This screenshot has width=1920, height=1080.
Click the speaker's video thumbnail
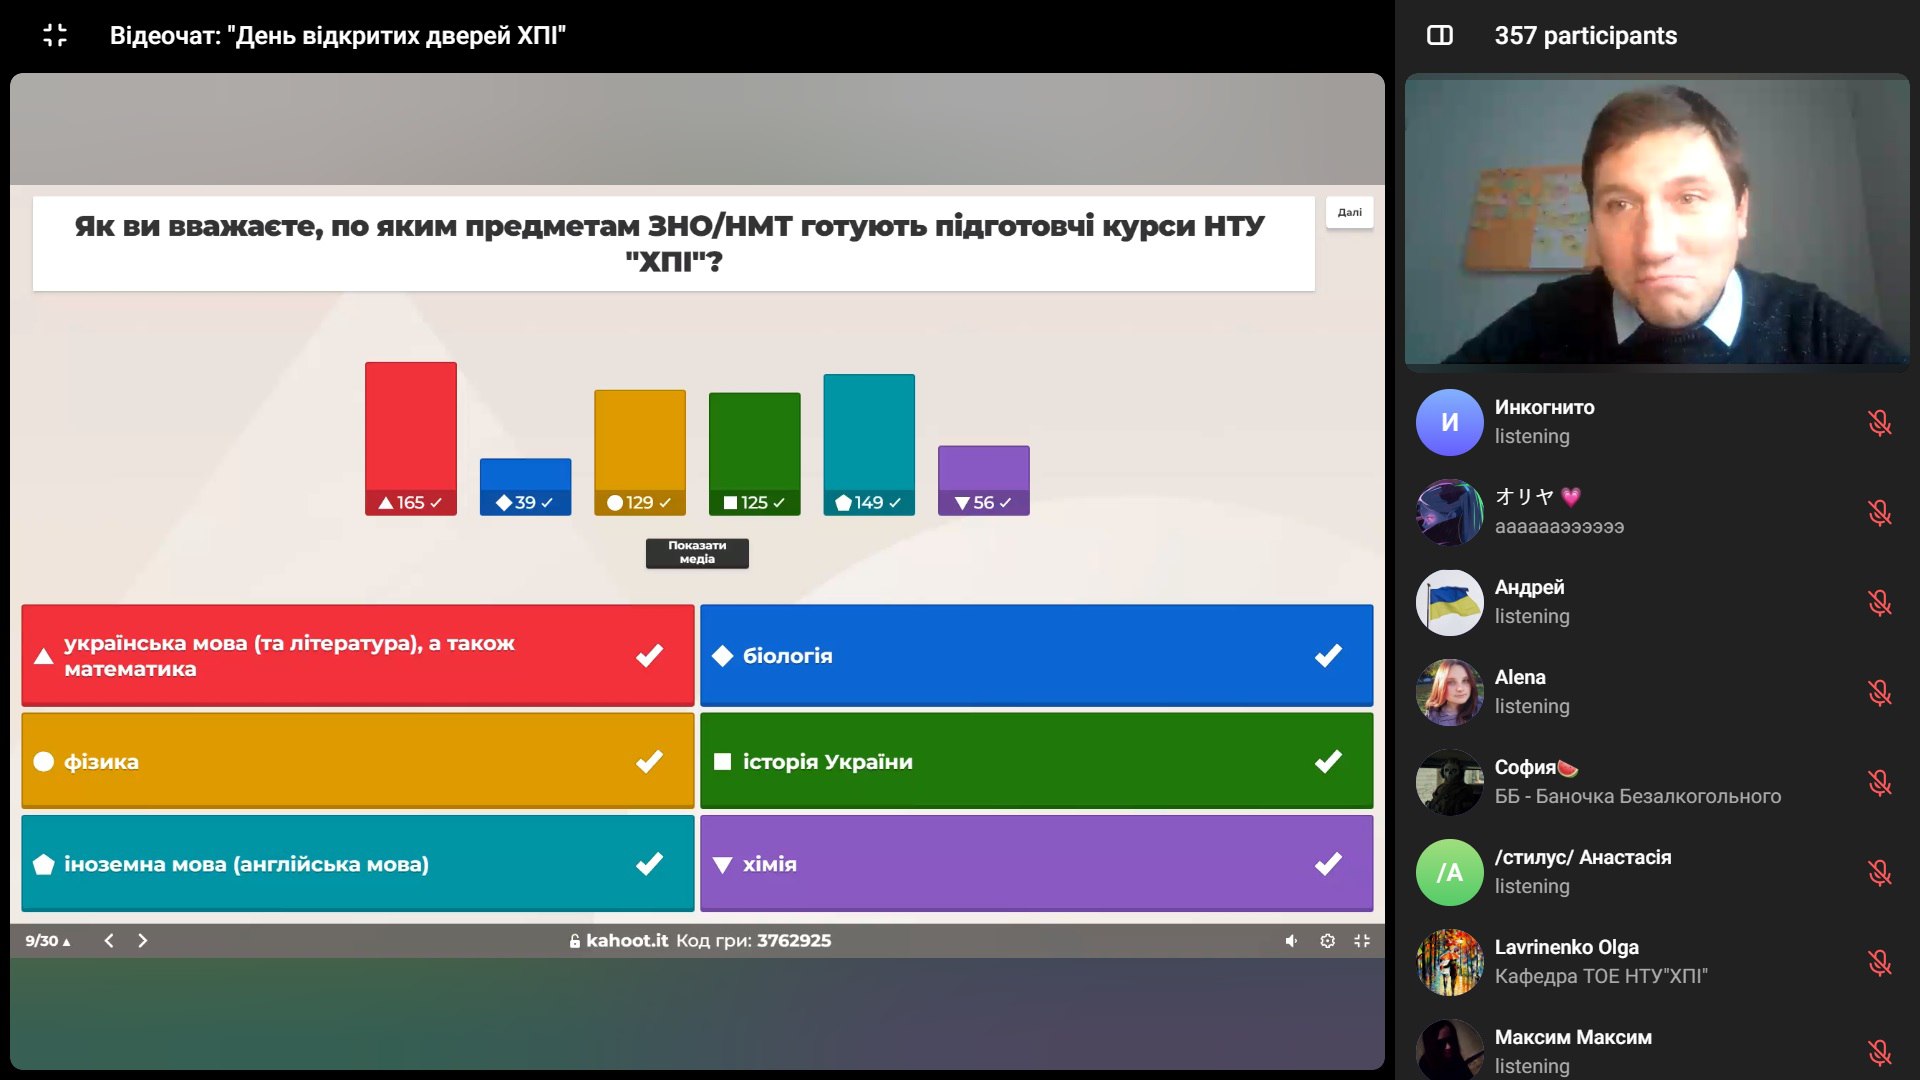point(1657,221)
